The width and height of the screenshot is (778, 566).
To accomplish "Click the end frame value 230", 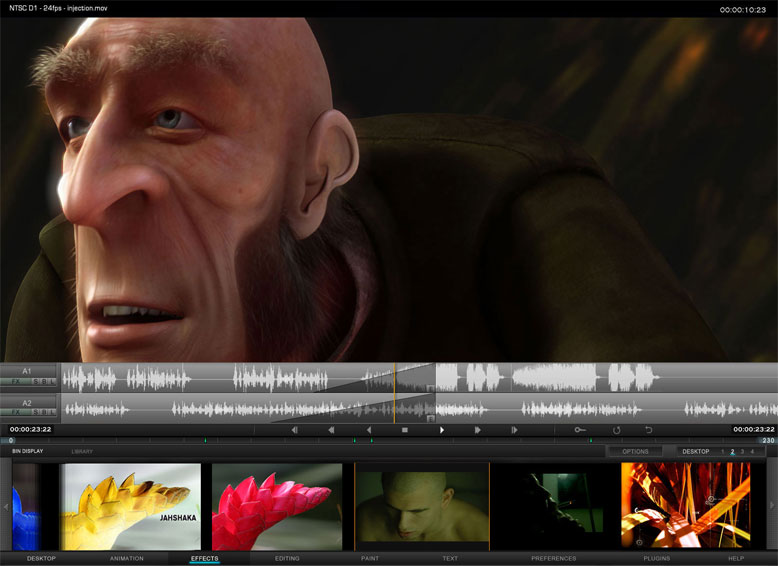I will [x=768, y=440].
